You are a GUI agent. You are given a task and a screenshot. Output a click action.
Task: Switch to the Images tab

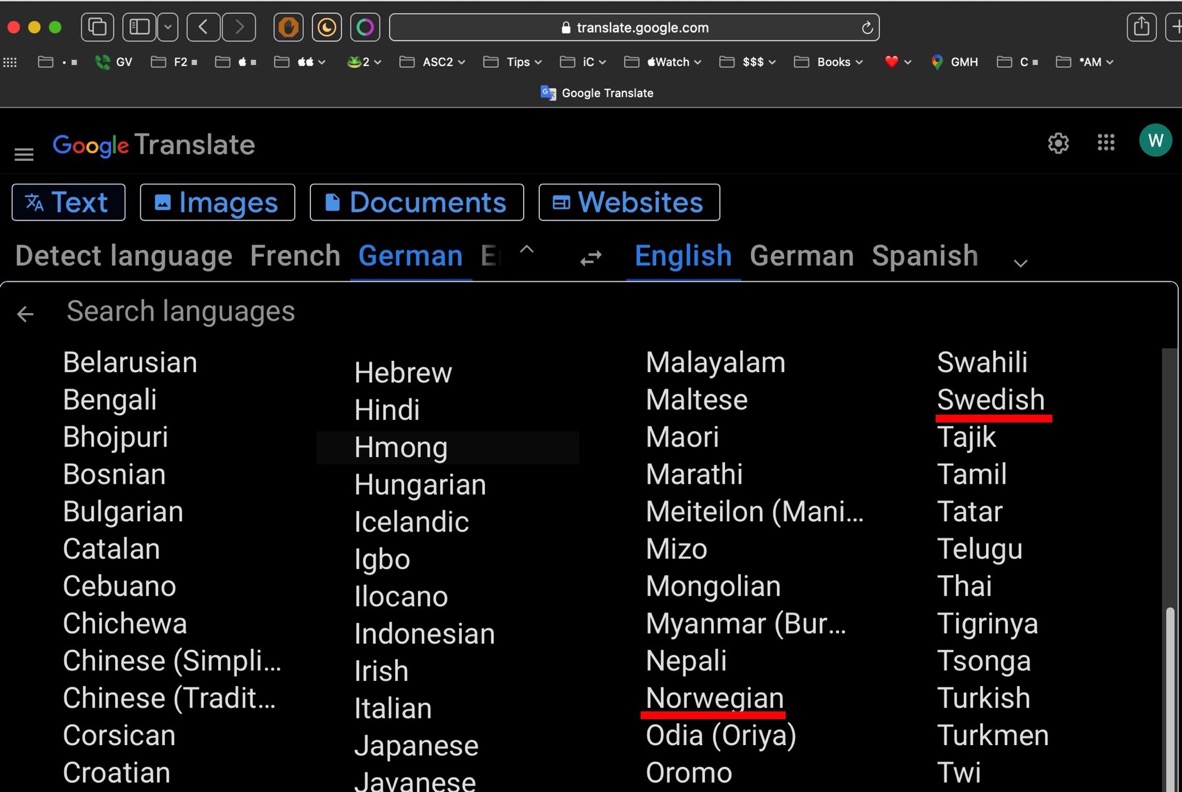[x=217, y=202]
